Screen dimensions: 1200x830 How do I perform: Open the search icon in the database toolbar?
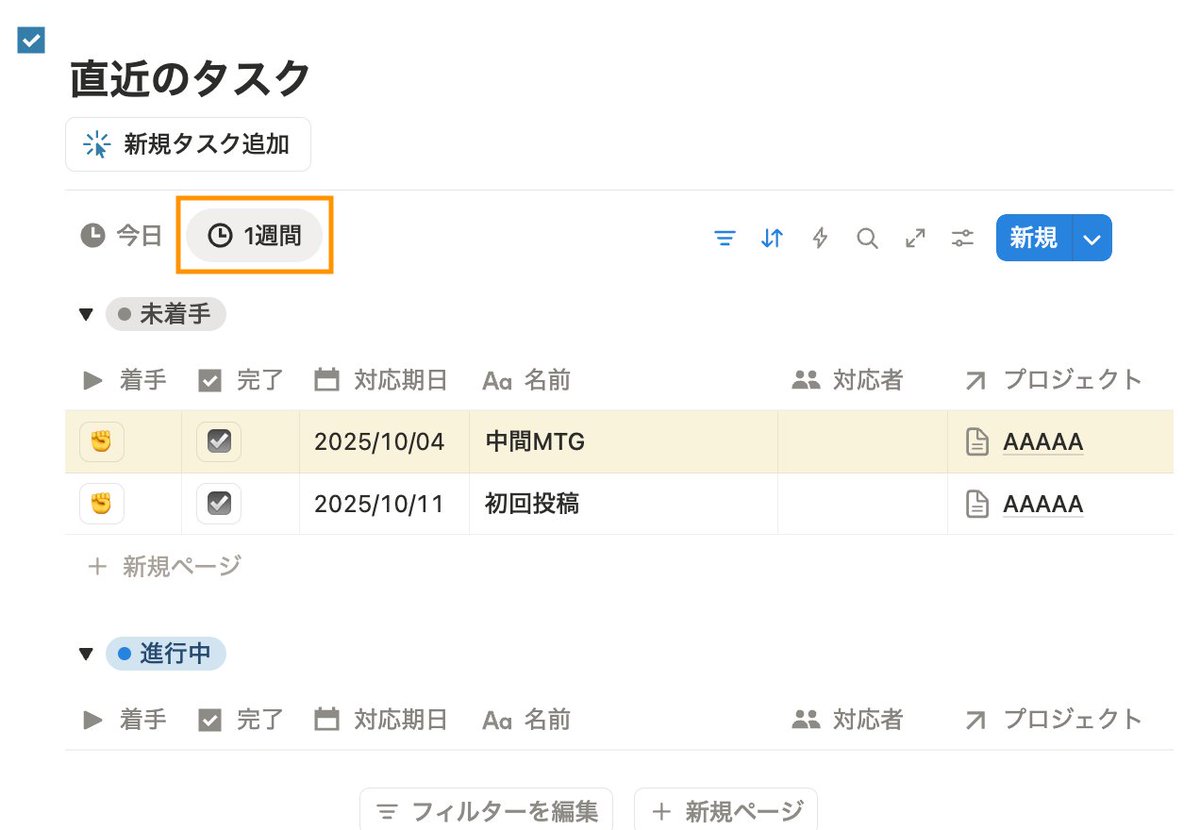pos(866,238)
